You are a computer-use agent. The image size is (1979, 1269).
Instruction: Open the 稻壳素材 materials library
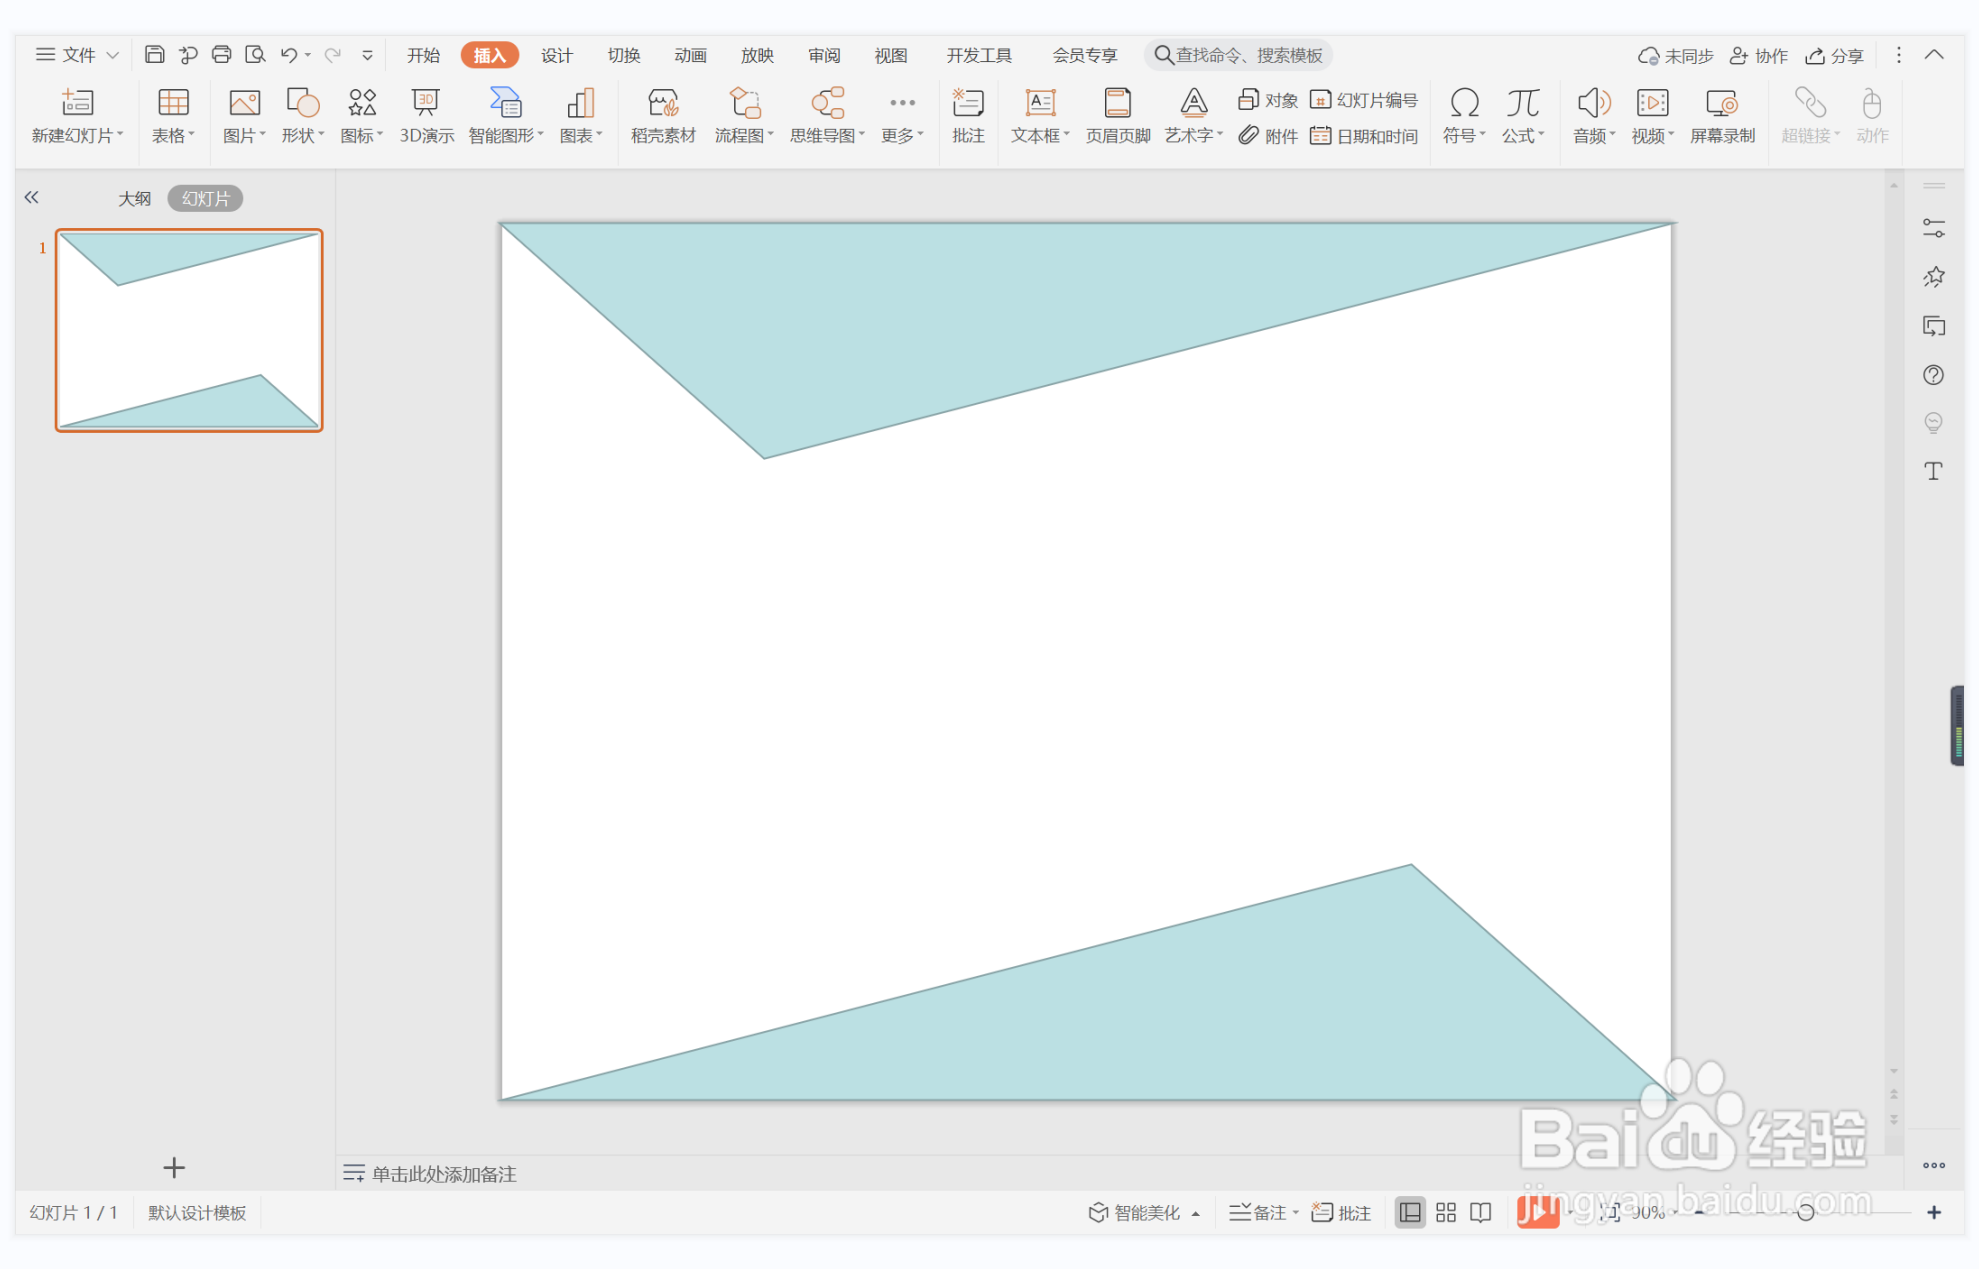click(663, 116)
